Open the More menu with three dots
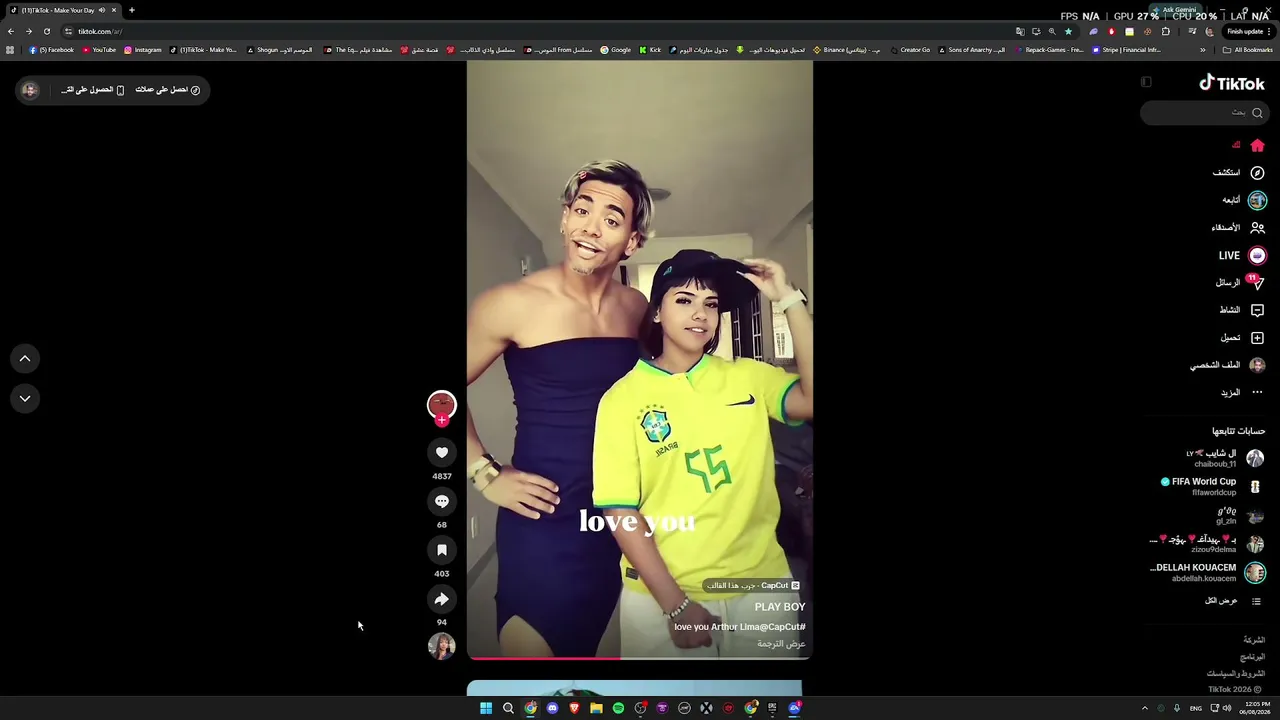 pos(1257,392)
